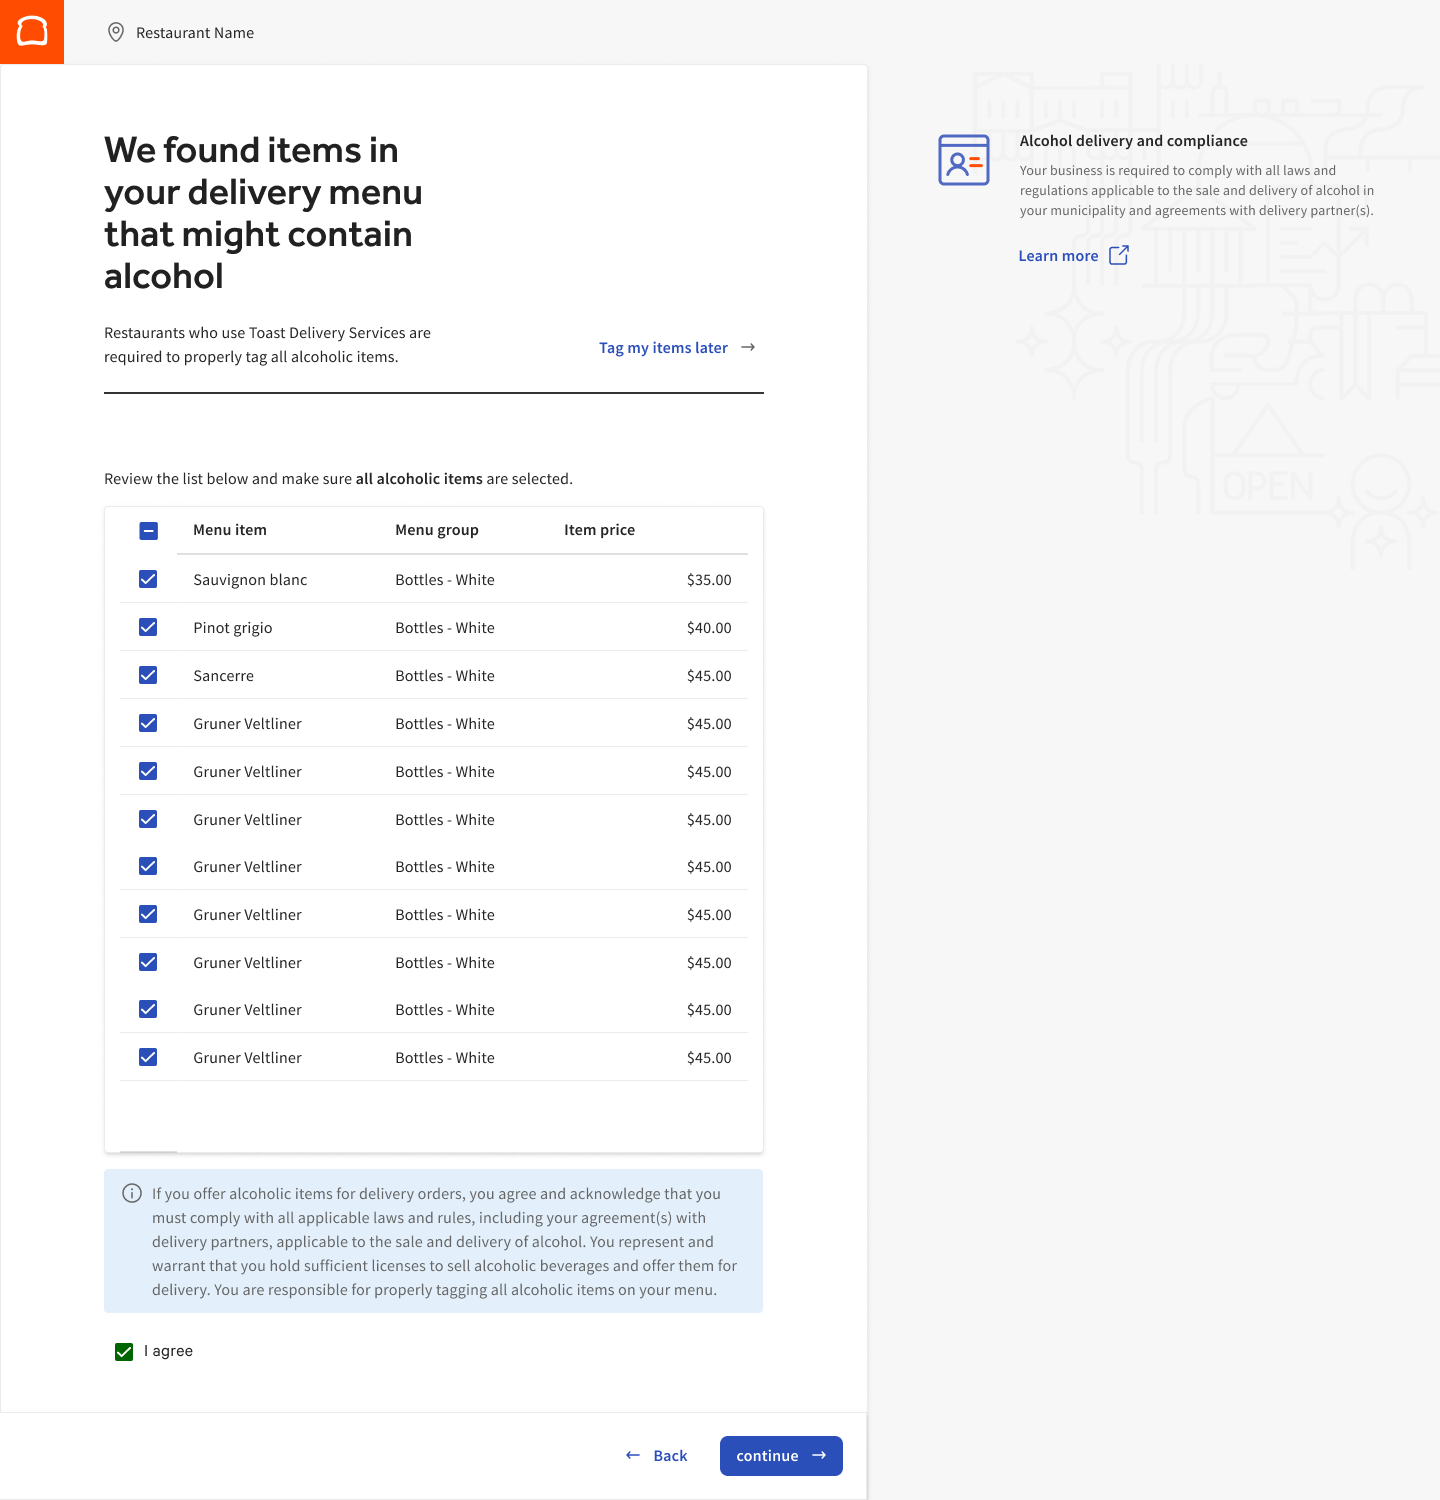
Task: Click the Toast logo icon
Action: point(32,32)
